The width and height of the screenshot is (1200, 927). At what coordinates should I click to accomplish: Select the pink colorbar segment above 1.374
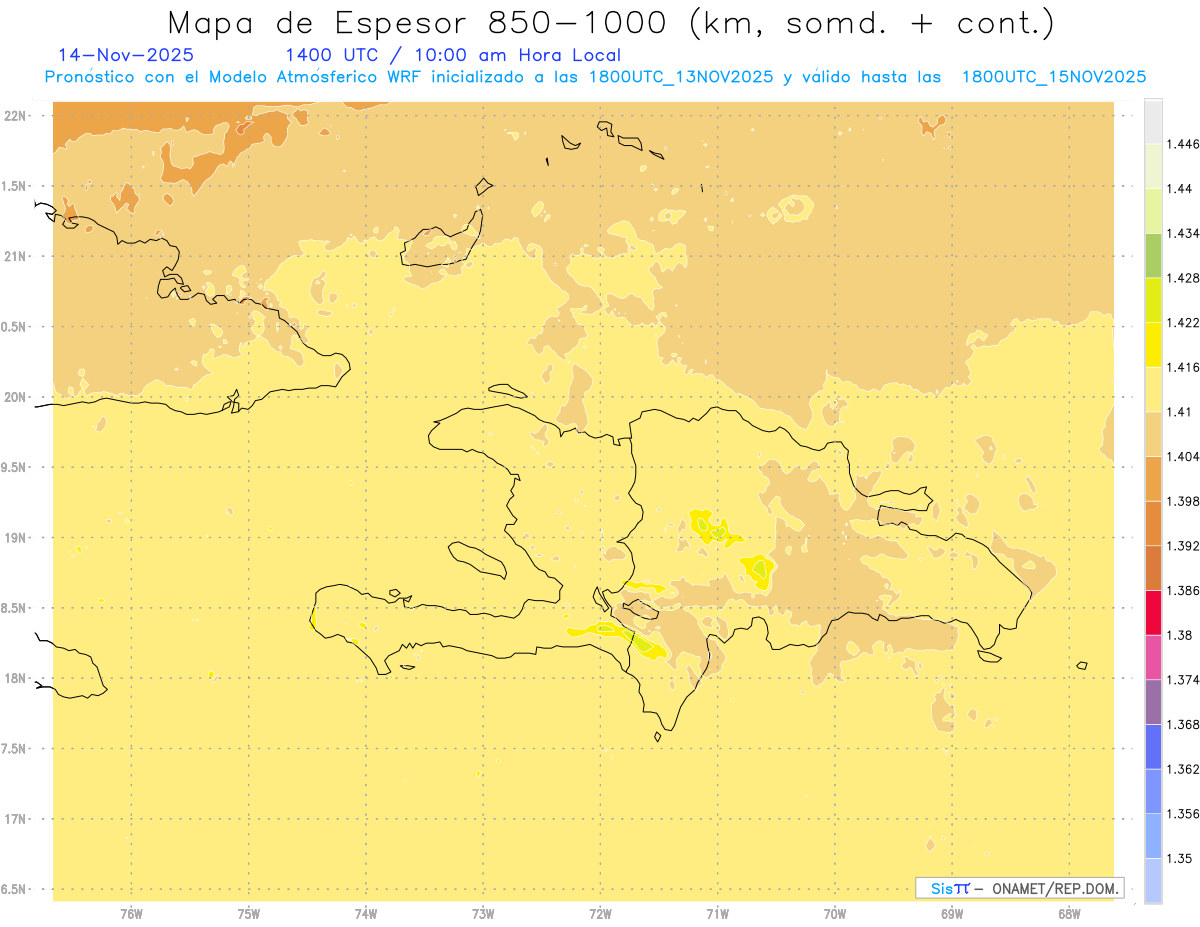(1153, 657)
